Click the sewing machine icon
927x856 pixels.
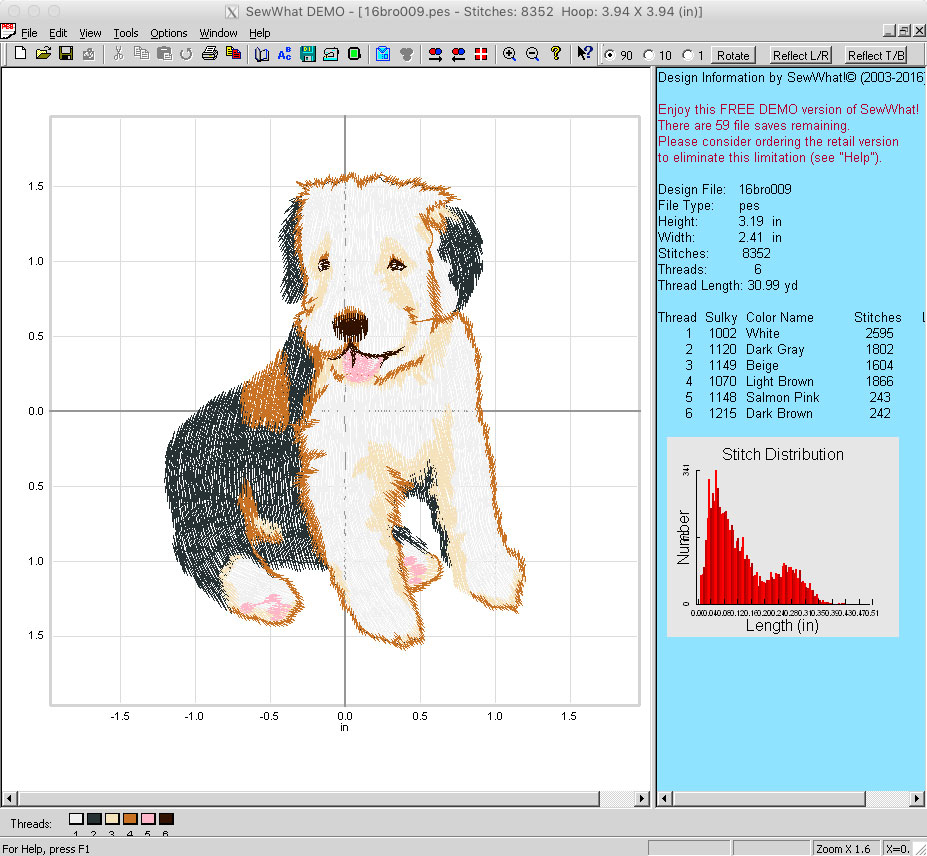click(x=330, y=54)
